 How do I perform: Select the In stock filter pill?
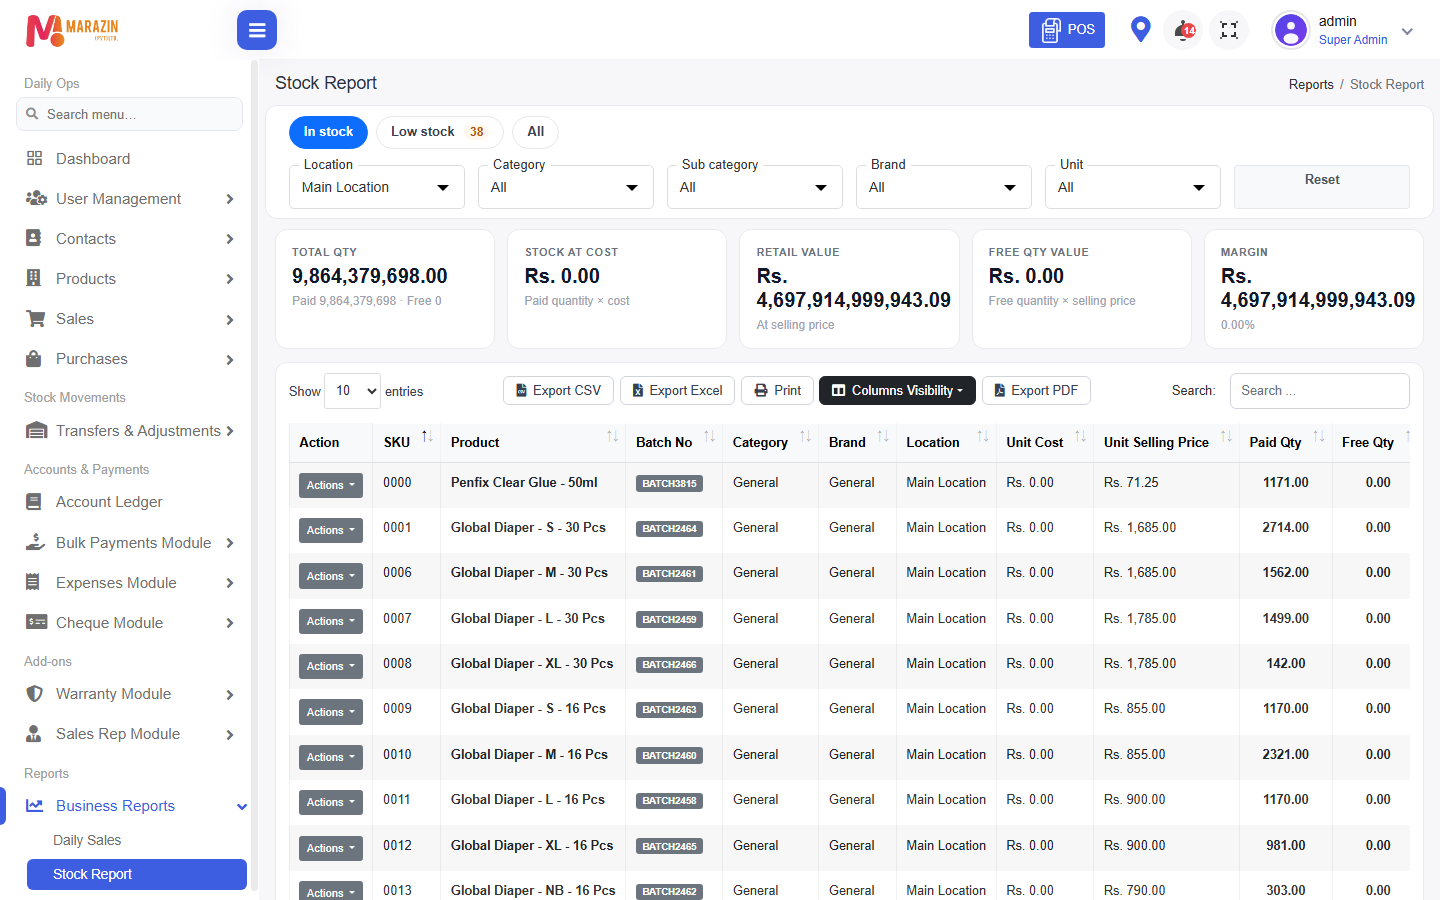click(328, 132)
